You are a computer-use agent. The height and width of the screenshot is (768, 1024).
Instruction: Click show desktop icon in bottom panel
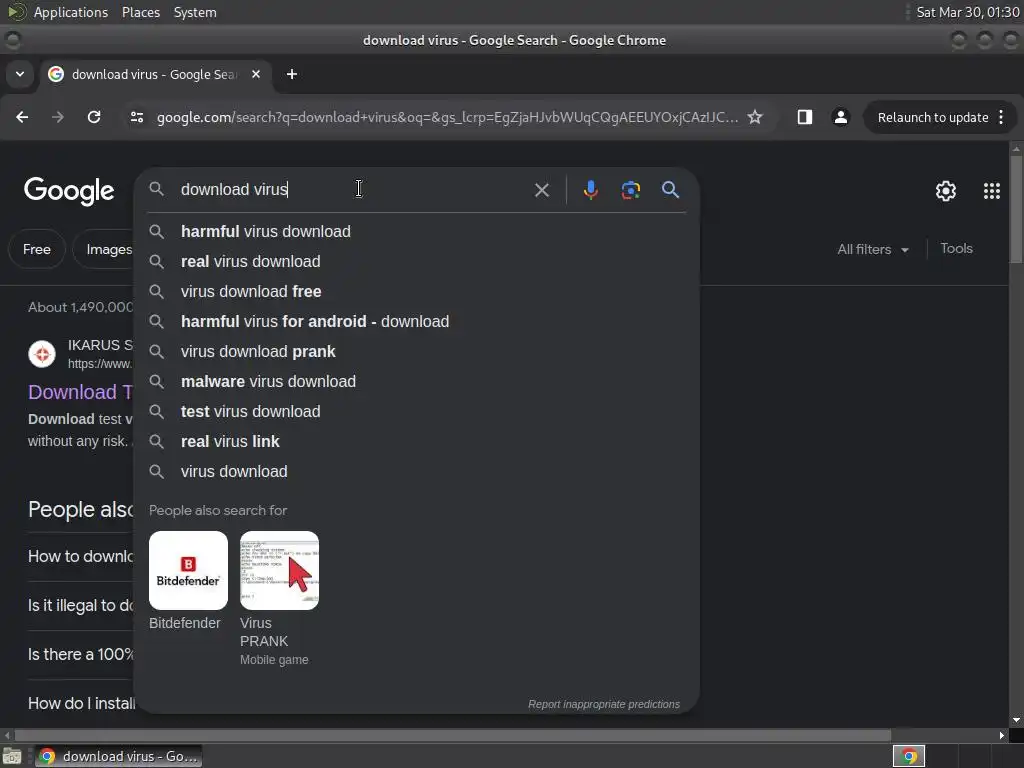(x=11, y=756)
